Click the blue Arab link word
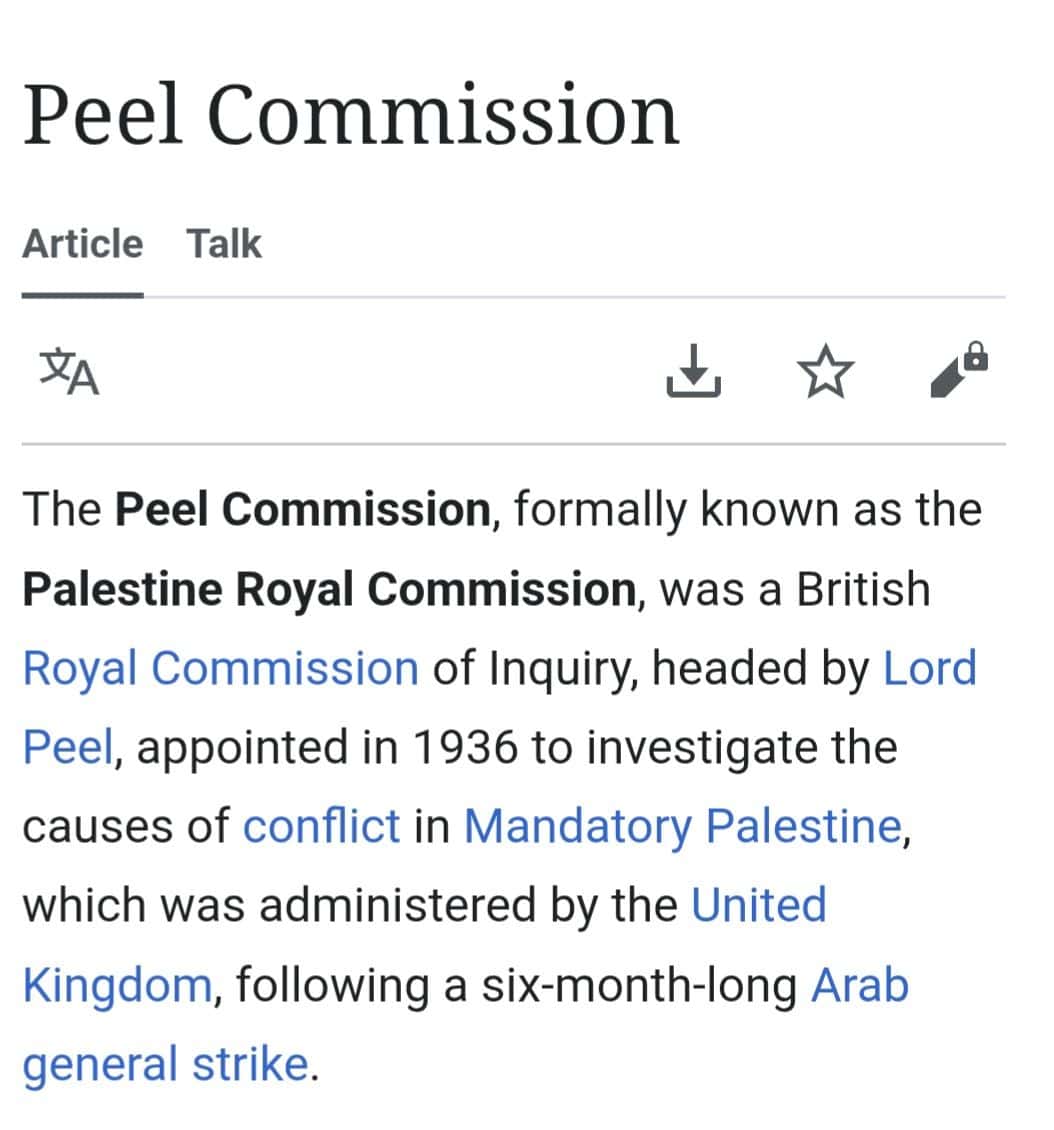Image resolution: width=1054 pixels, height=1130 pixels. (x=859, y=984)
